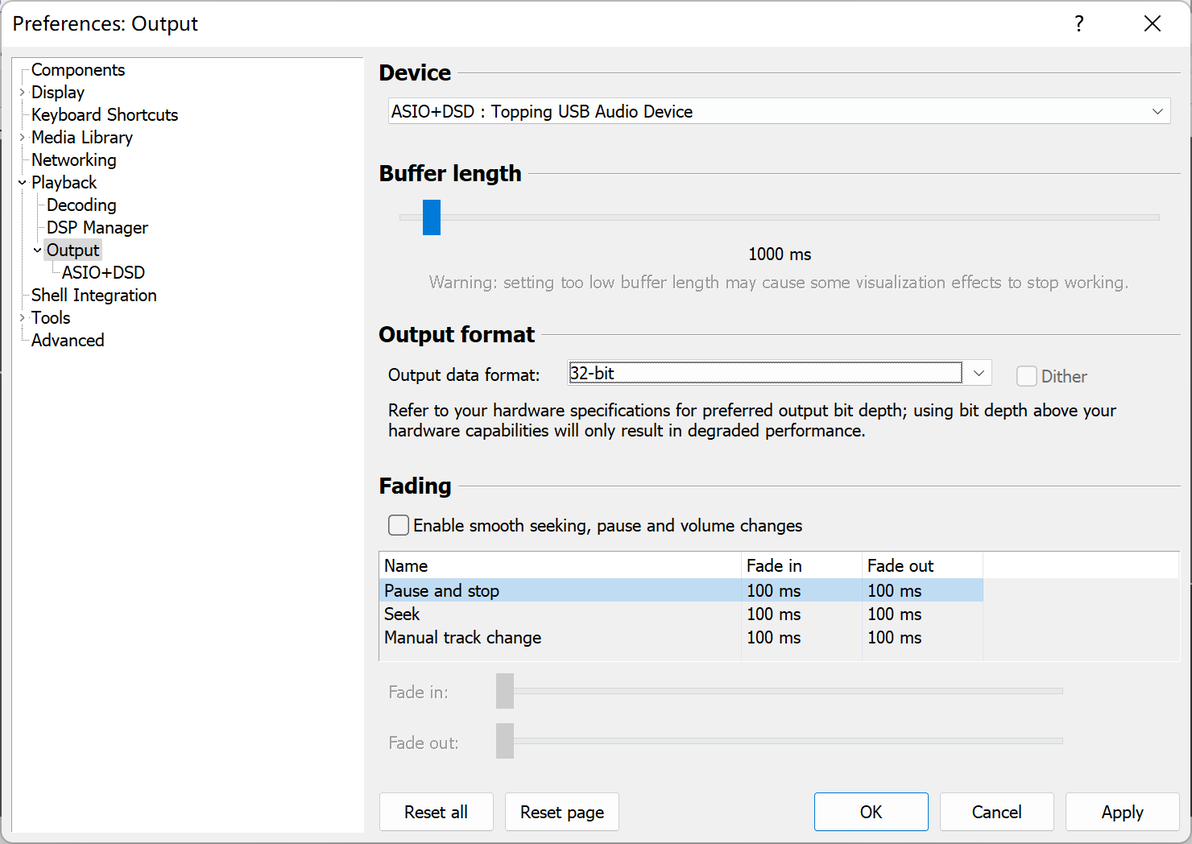Open the DSP Manager page
Screen dimensions: 1192x844
coord(97,227)
